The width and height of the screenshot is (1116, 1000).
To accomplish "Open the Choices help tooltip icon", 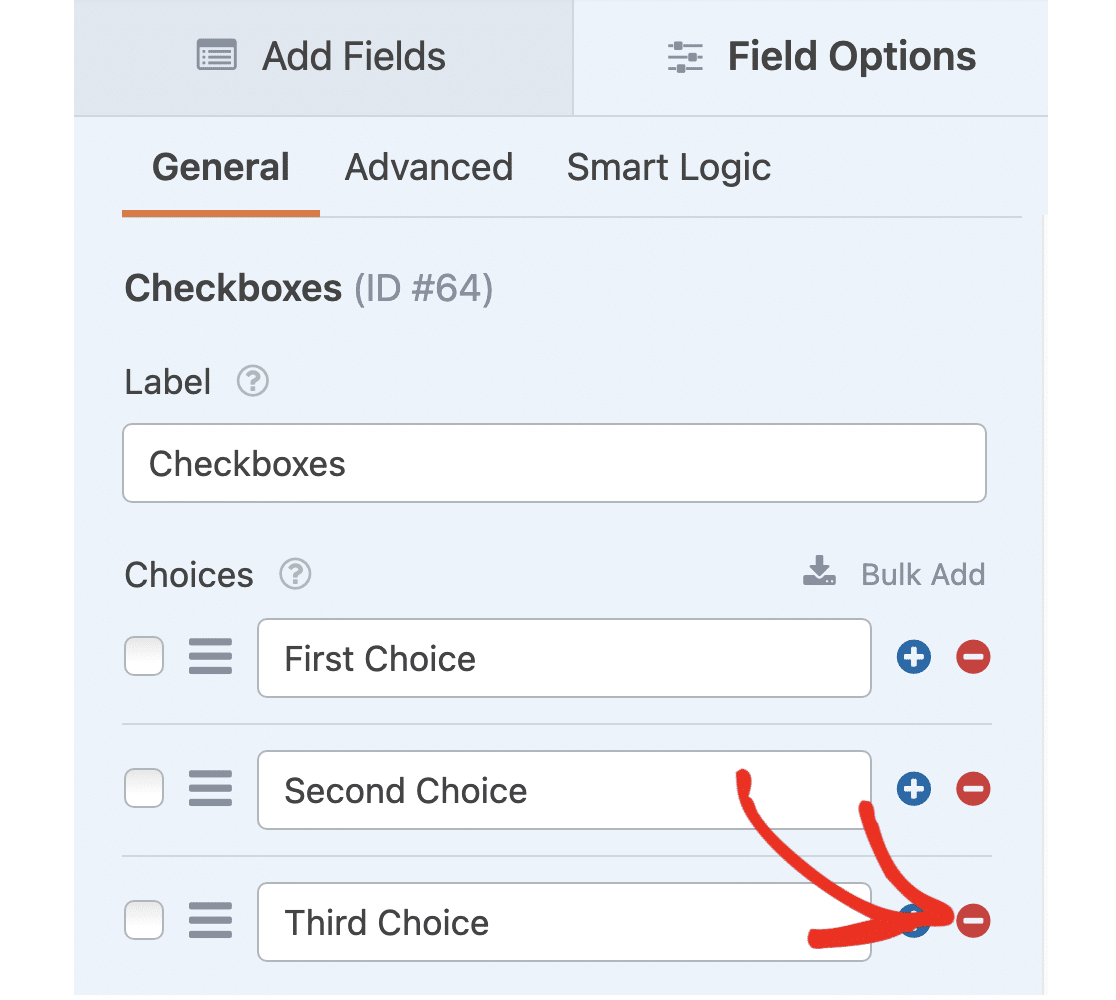I will (294, 574).
